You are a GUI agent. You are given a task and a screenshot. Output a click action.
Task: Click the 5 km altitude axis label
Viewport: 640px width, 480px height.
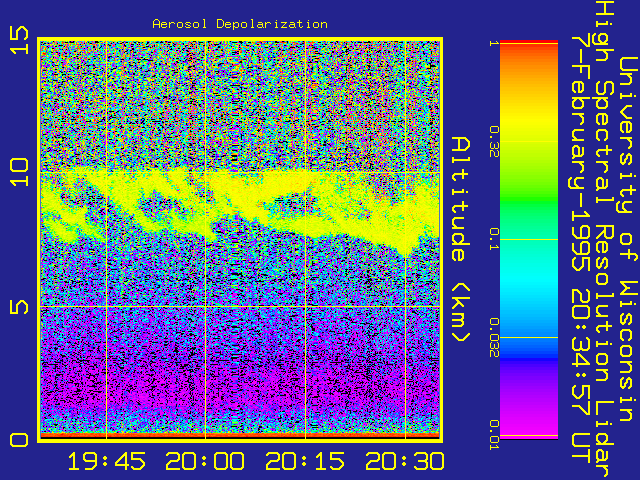[x=20, y=307]
